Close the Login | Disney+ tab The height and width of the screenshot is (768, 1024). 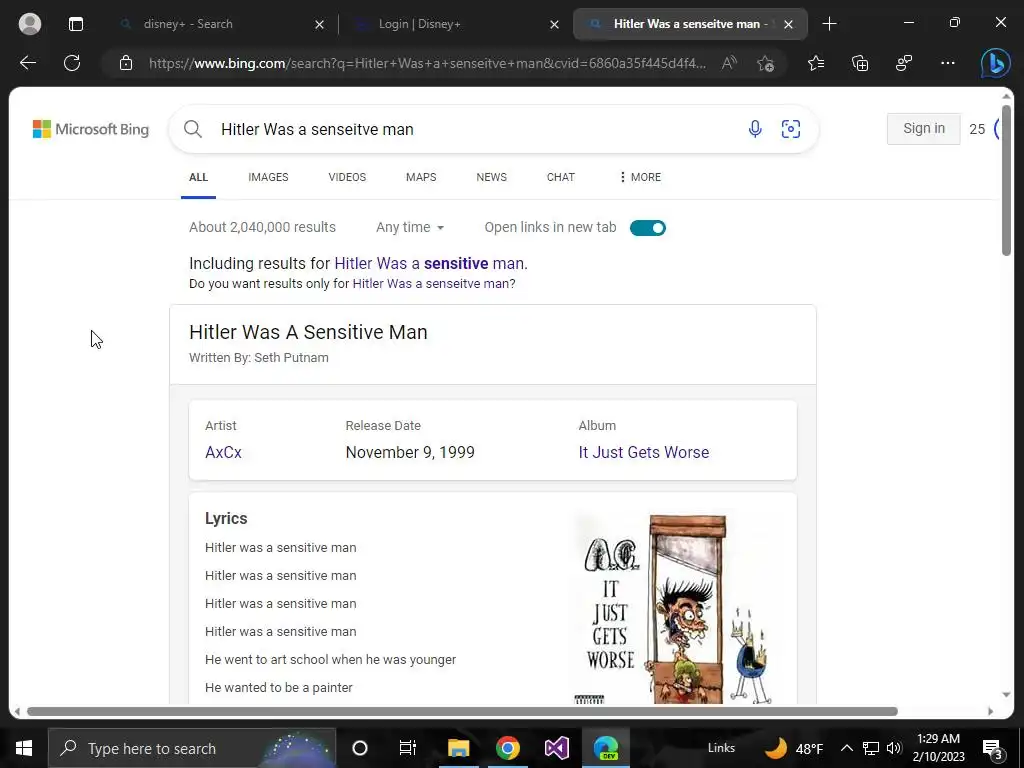point(554,24)
